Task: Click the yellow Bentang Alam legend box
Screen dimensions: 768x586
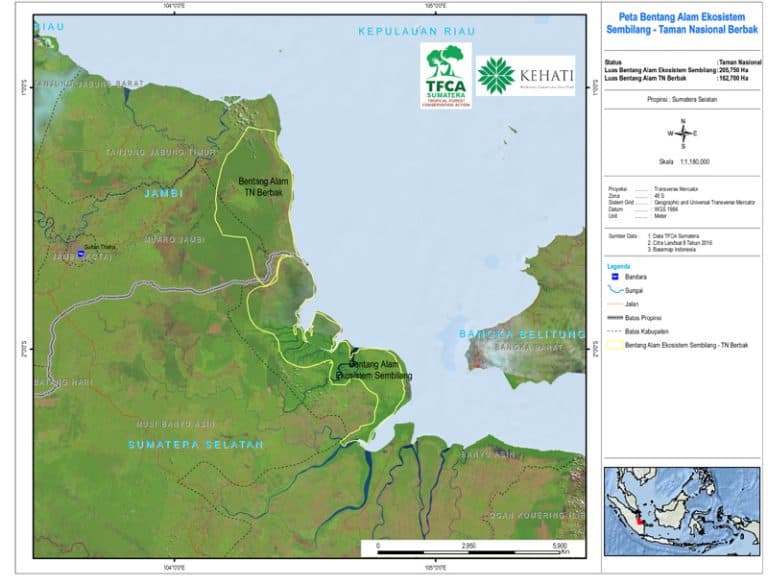Action: pos(614,345)
